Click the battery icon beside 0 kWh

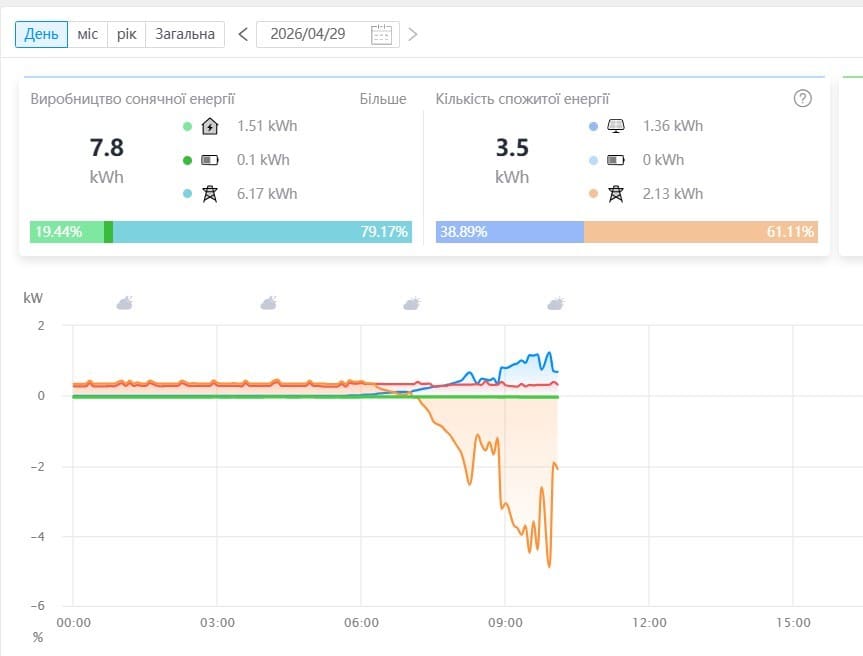pos(616,160)
